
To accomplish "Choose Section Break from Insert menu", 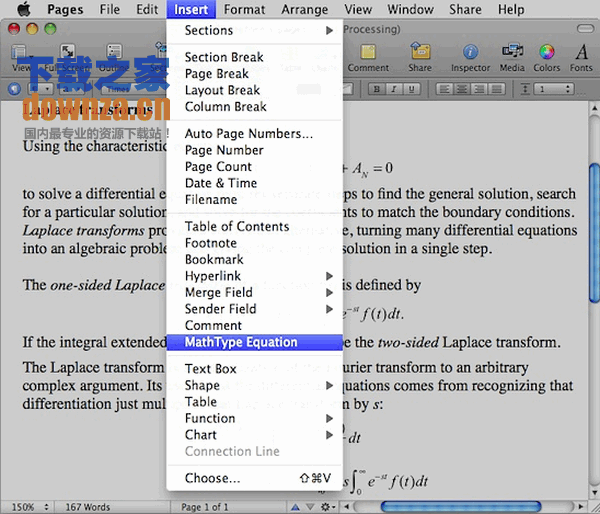I will coord(254,57).
